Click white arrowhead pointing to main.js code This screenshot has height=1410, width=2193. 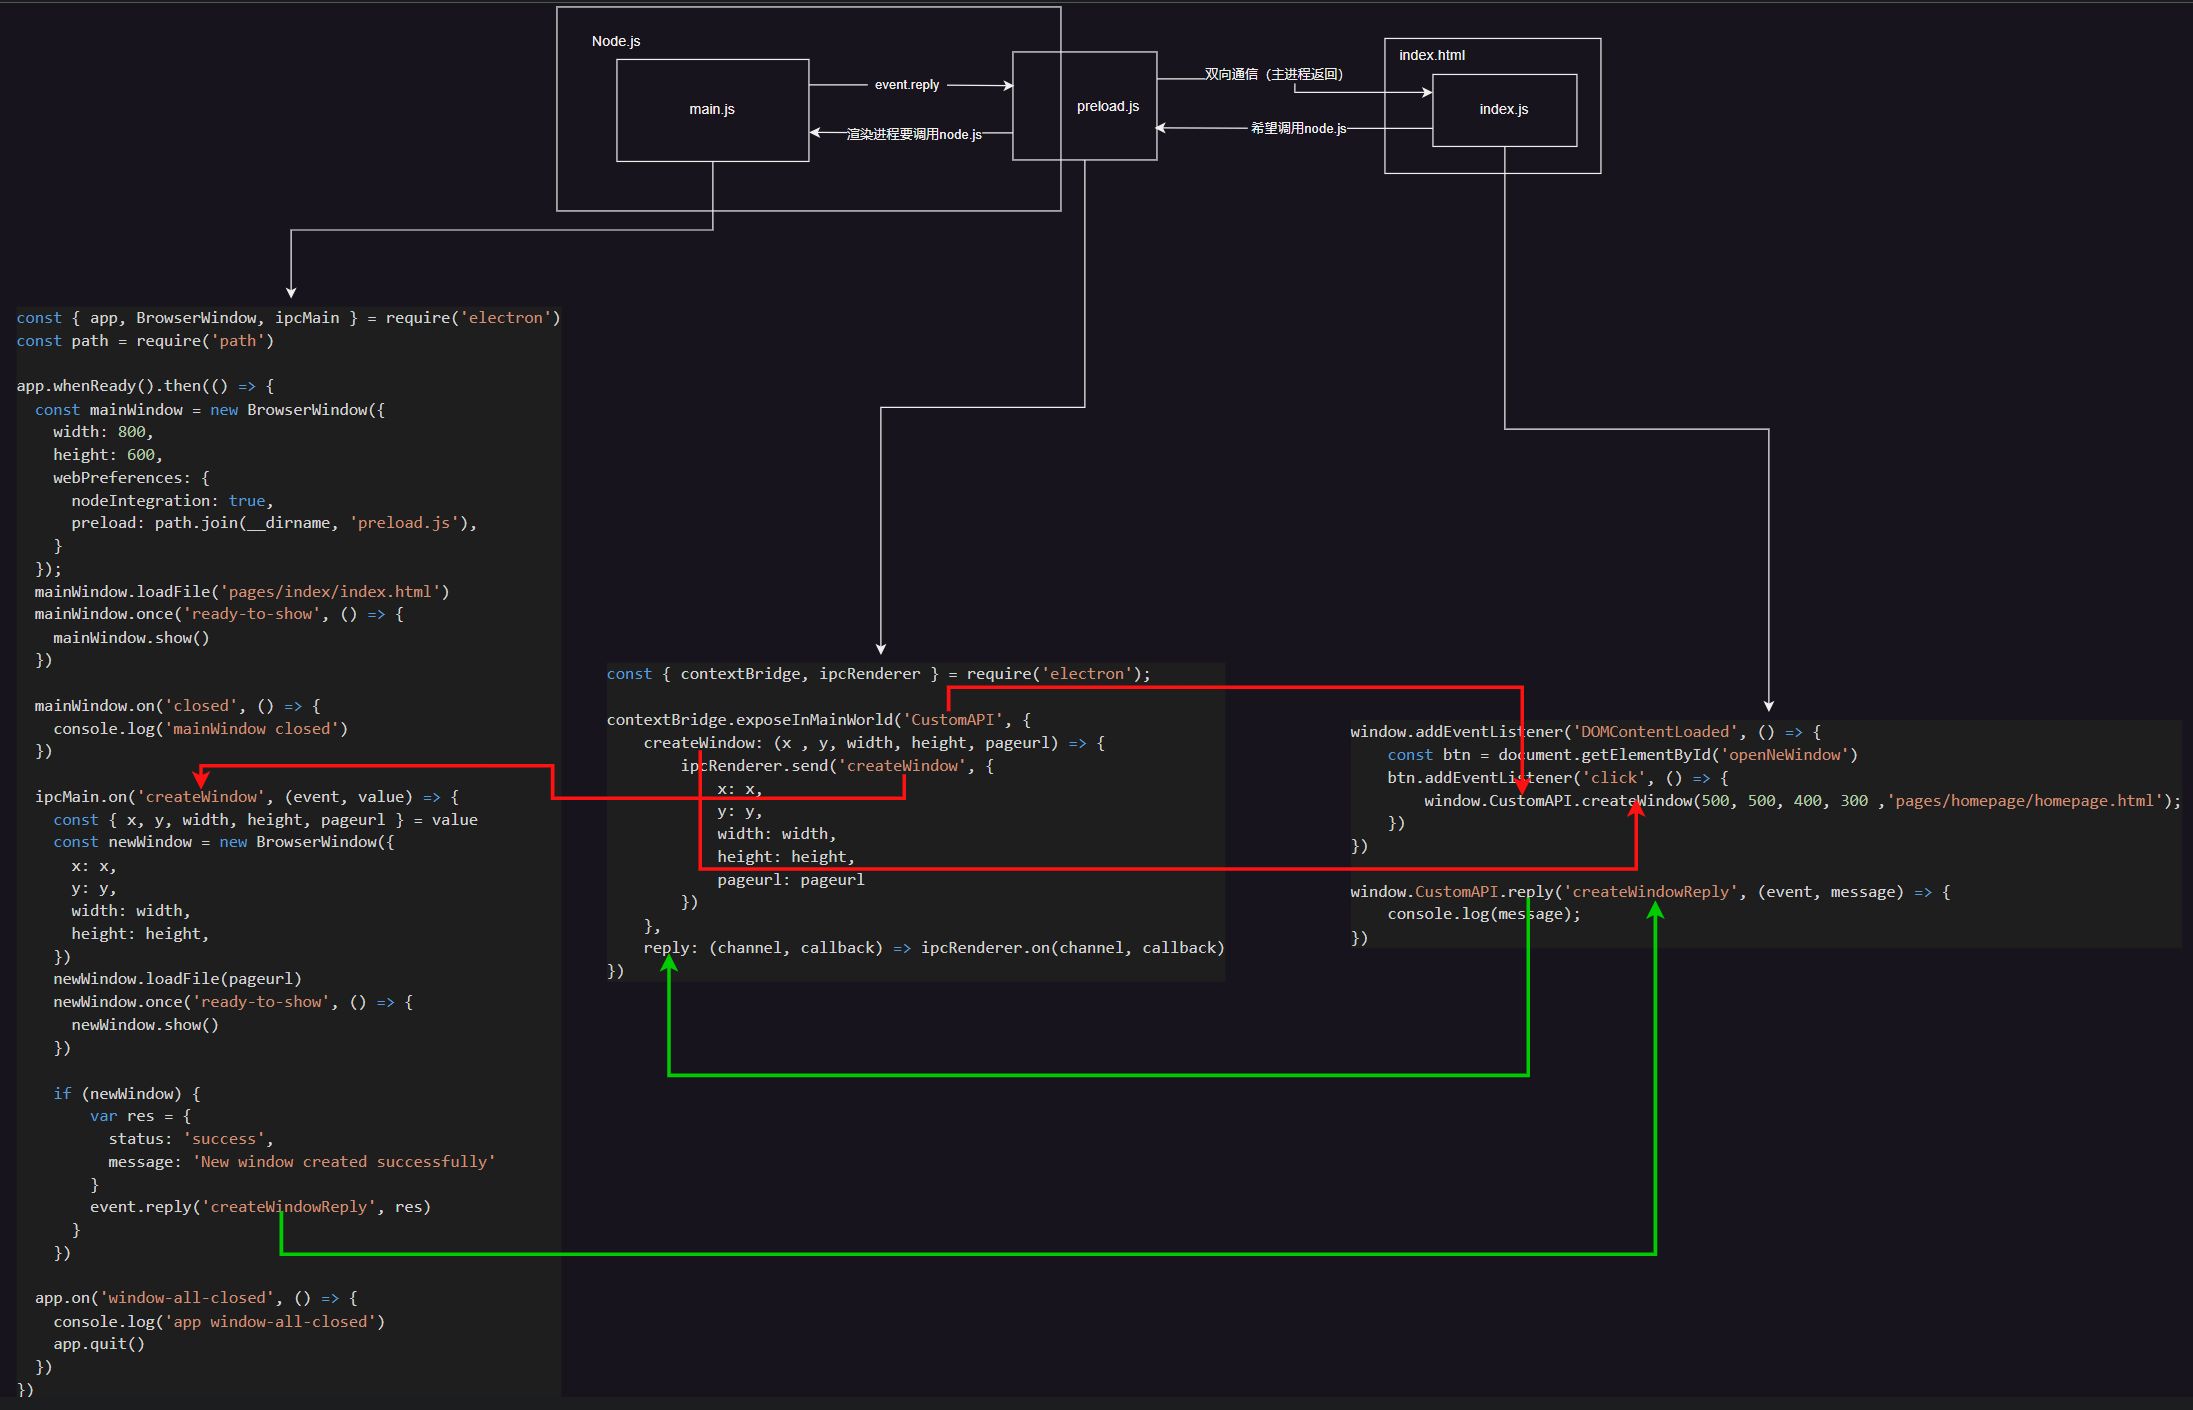point(291,292)
